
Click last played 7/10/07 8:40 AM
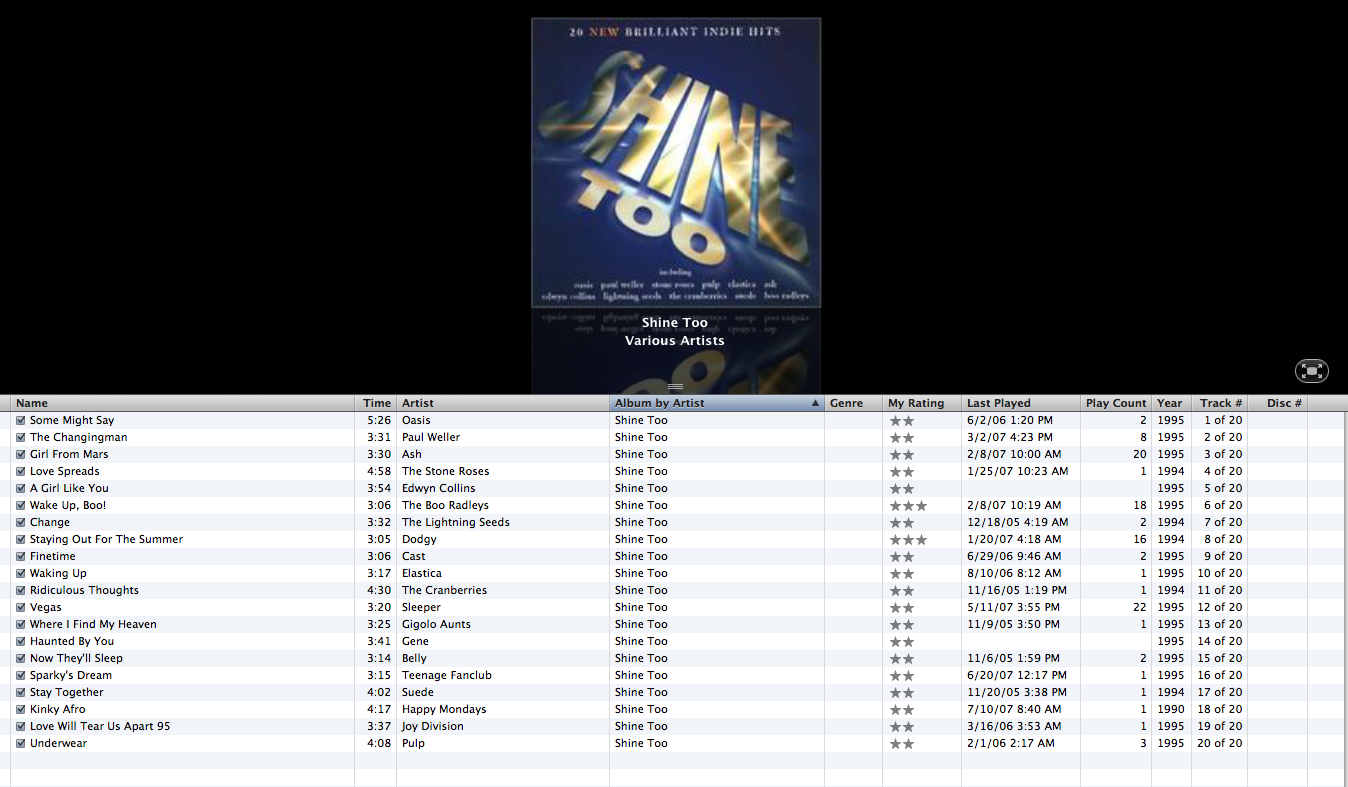(1014, 709)
